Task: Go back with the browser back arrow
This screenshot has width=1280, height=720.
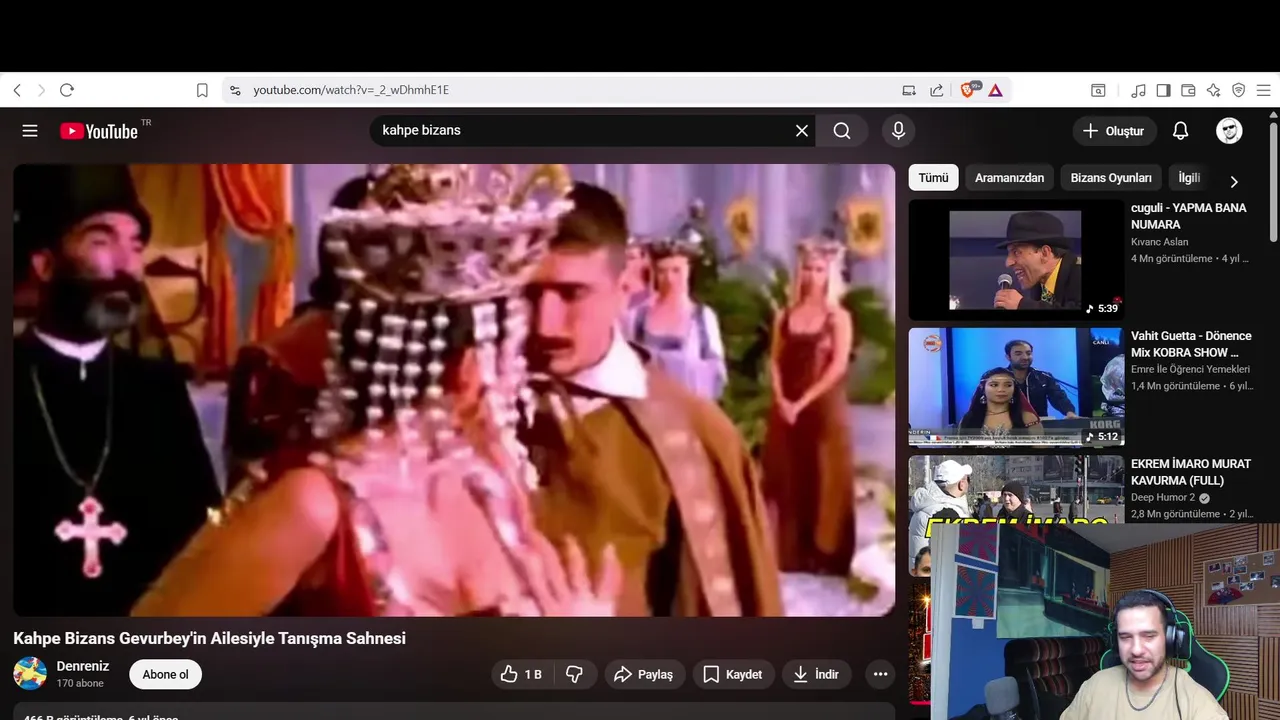Action: (x=17, y=90)
